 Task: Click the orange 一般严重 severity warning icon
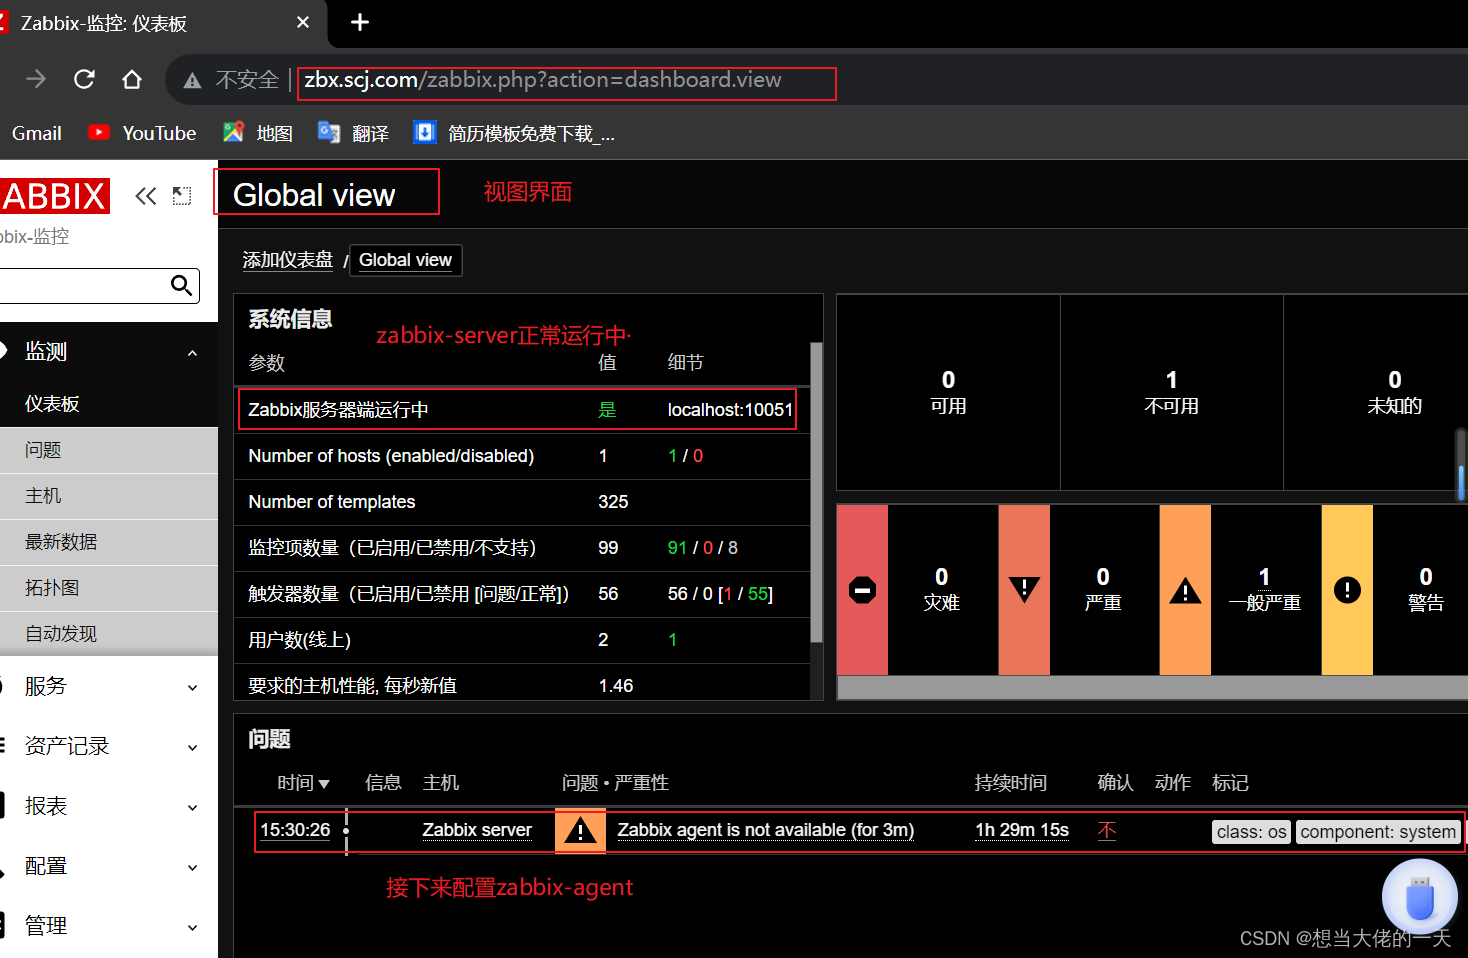[1185, 590]
